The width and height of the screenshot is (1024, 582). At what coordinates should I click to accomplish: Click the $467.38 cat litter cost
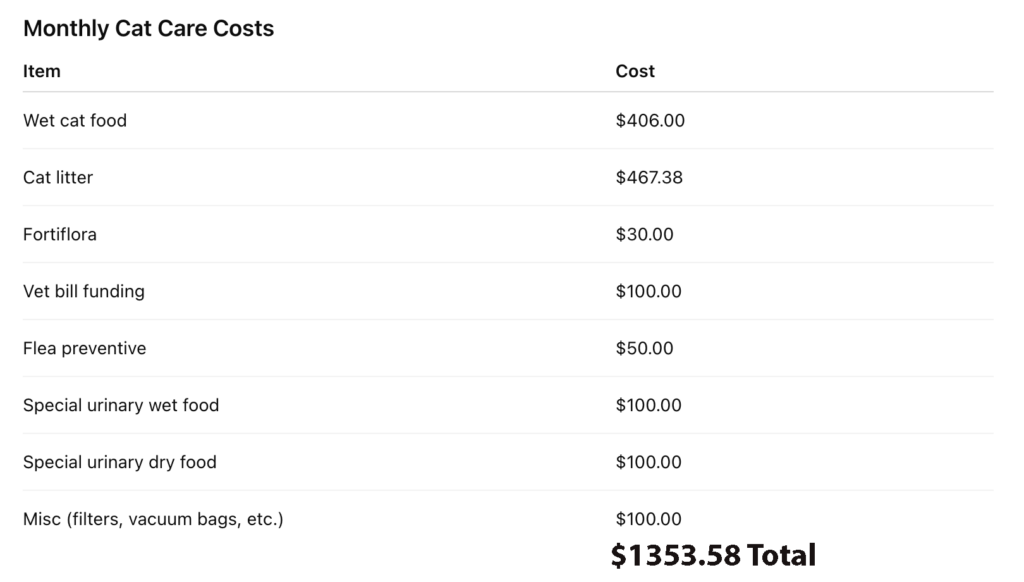[x=649, y=178]
